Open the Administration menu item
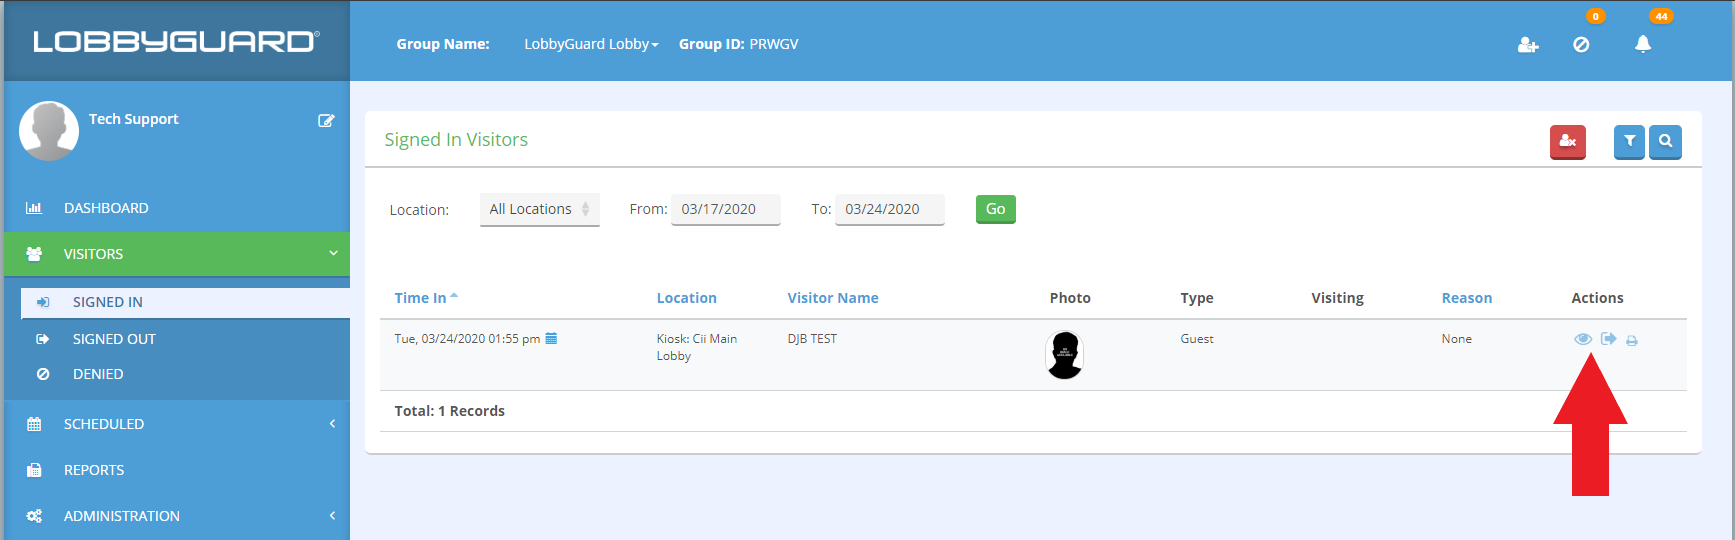This screenshot has width=1735, height=540. 177,516
